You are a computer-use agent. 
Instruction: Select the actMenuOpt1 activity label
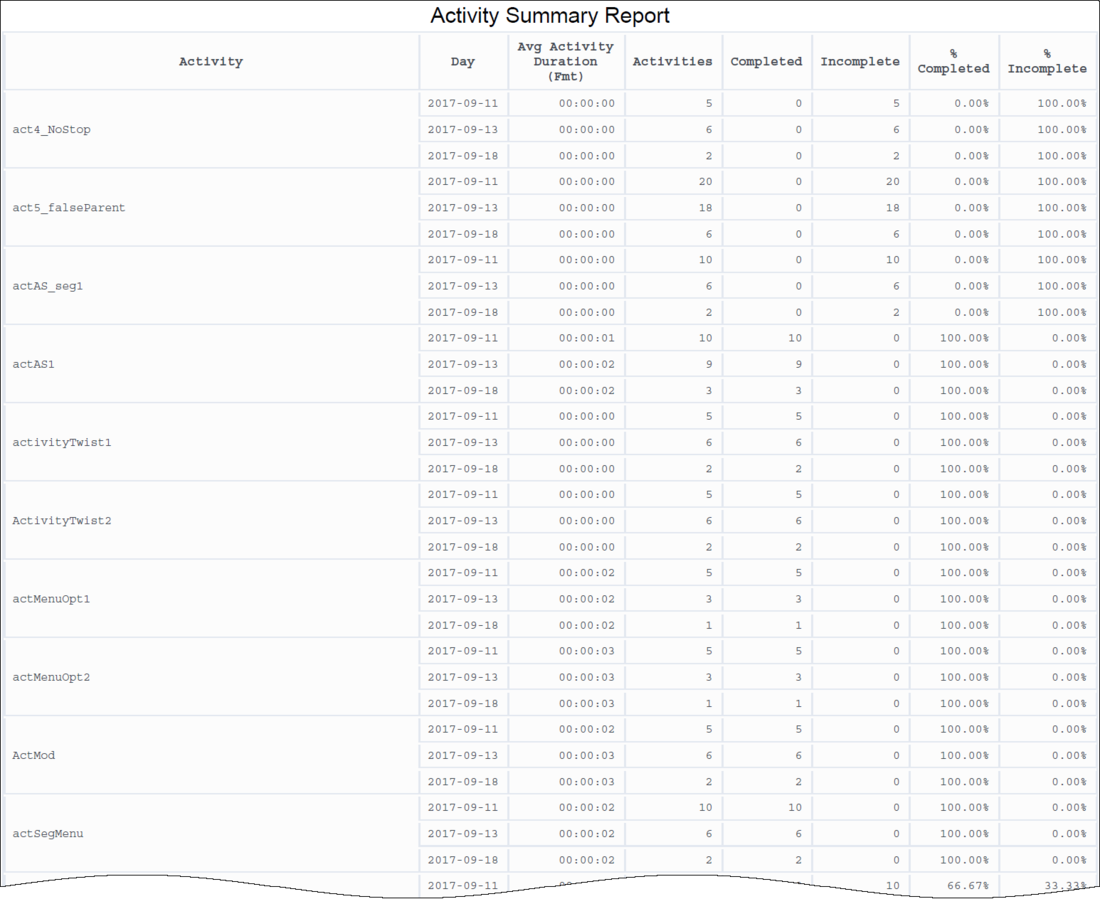(x=52, y=599)
